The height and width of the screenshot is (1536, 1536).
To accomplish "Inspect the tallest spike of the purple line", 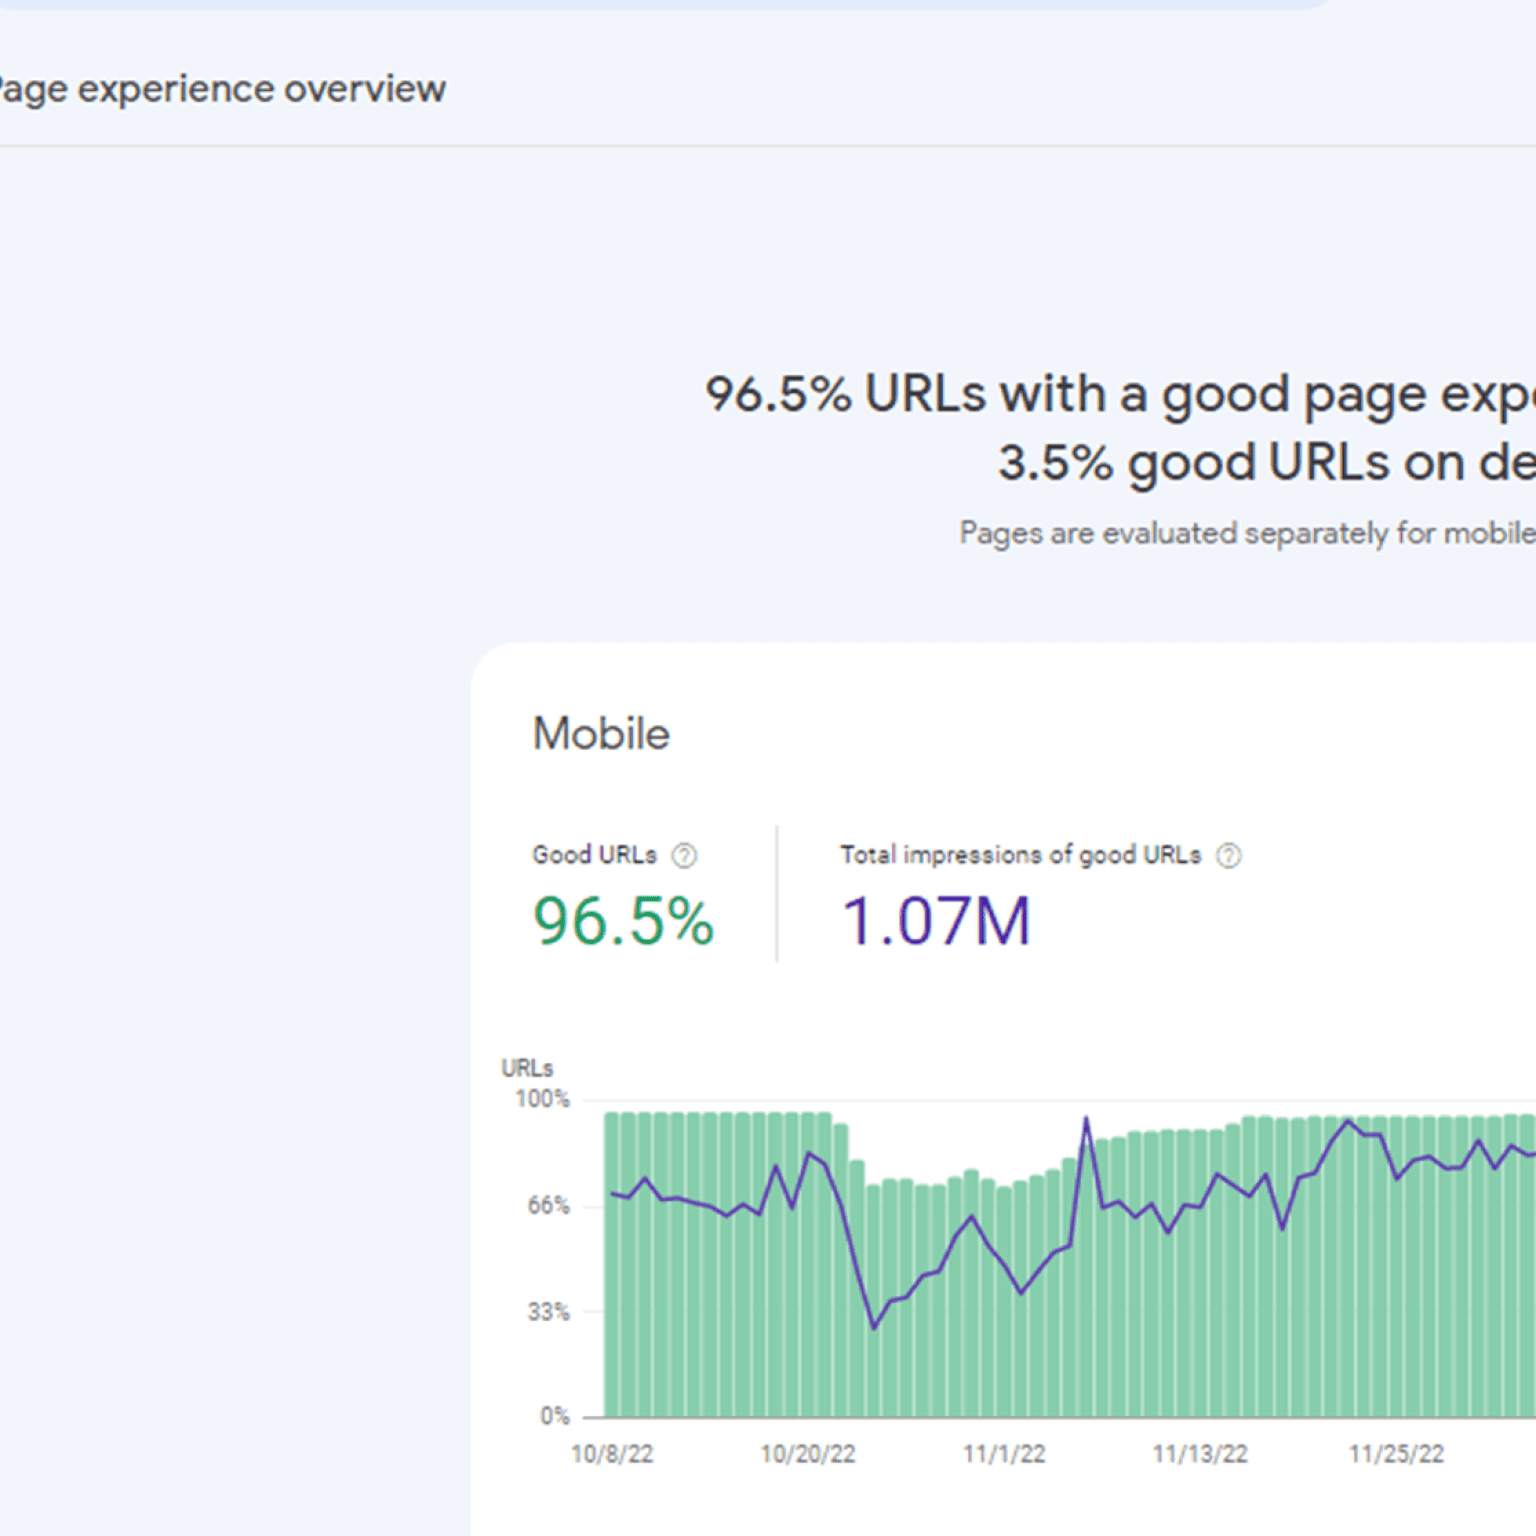I will [x=1086, y=1119].
